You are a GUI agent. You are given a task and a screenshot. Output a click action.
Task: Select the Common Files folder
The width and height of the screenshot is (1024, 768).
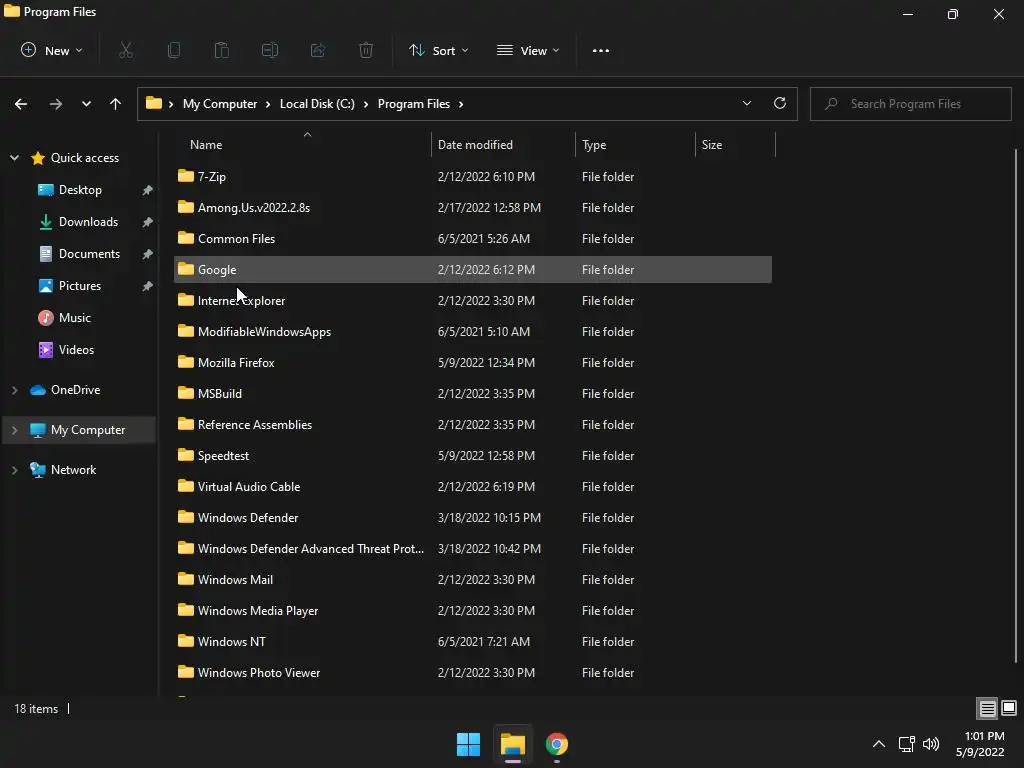pos(473,238)
